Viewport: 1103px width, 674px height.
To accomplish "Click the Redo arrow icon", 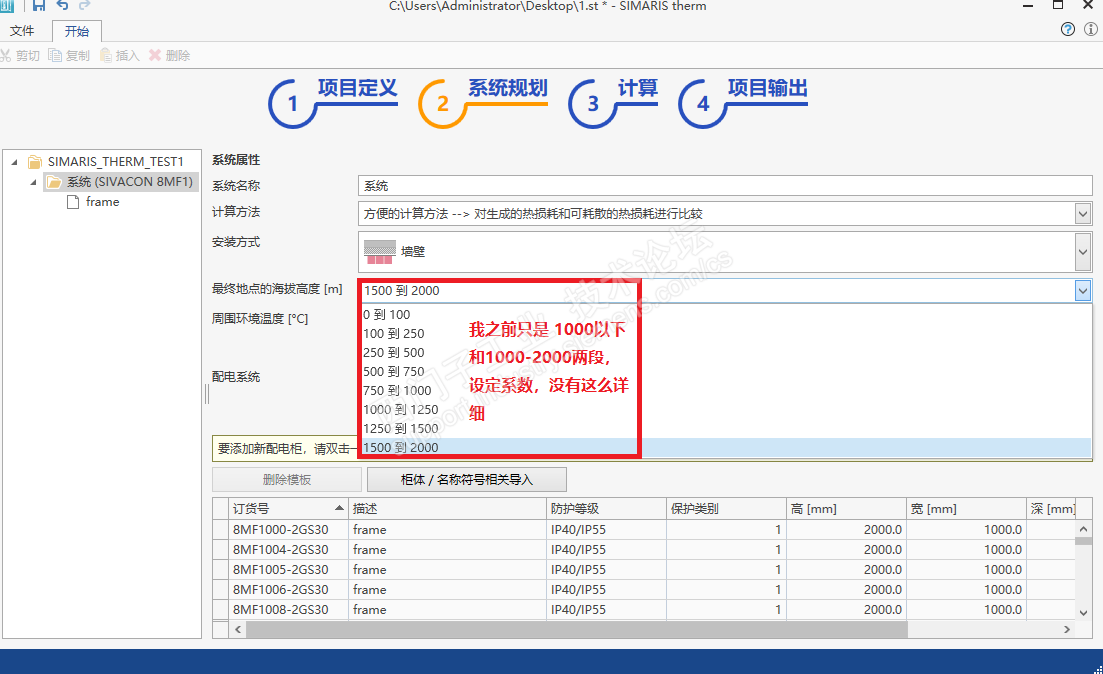I will click(x=85, y=6).
